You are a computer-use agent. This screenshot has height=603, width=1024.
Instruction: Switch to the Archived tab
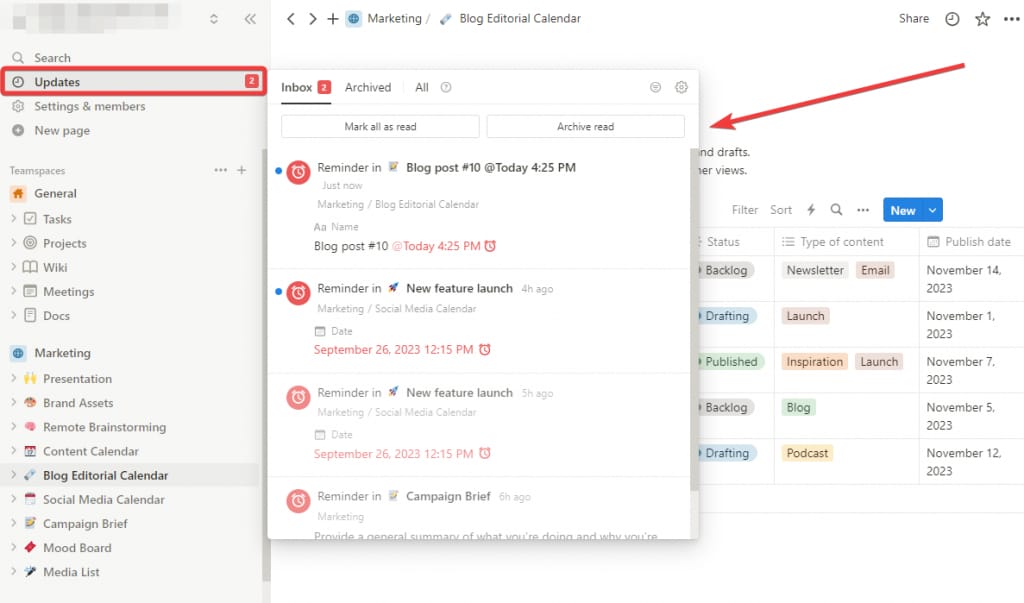click(x=368, y=88)
